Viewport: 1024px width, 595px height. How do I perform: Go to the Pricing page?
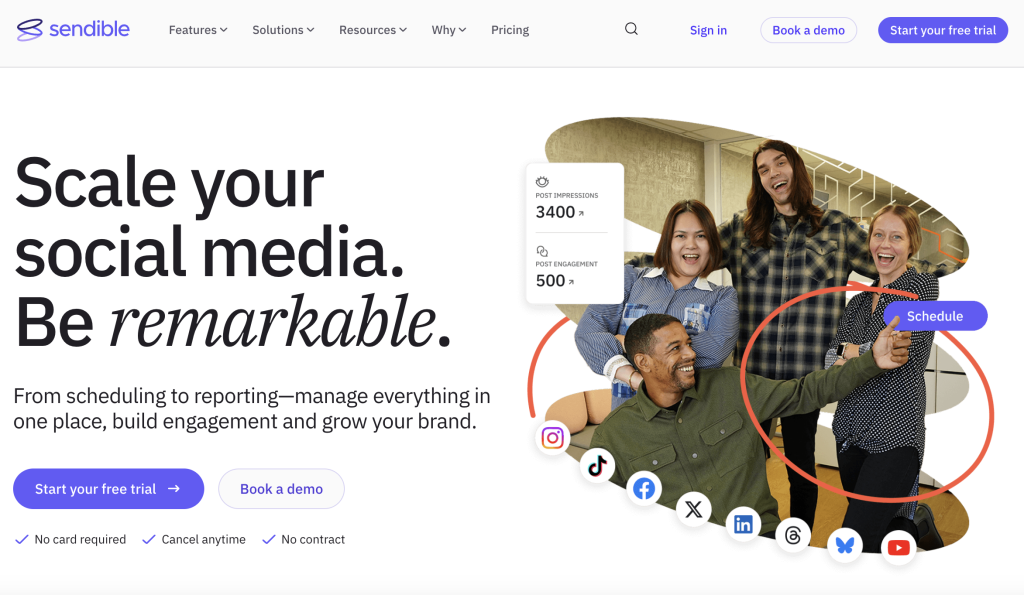tap(510, 30)
